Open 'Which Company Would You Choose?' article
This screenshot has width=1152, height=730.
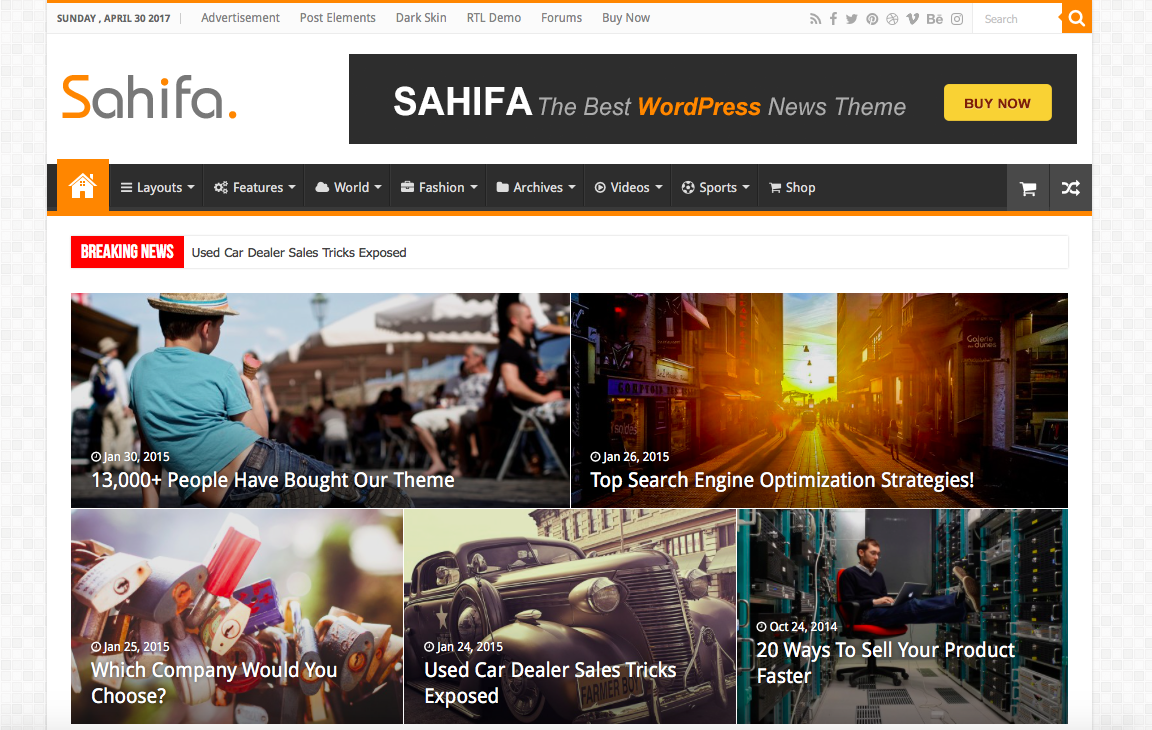click(214, 682)
